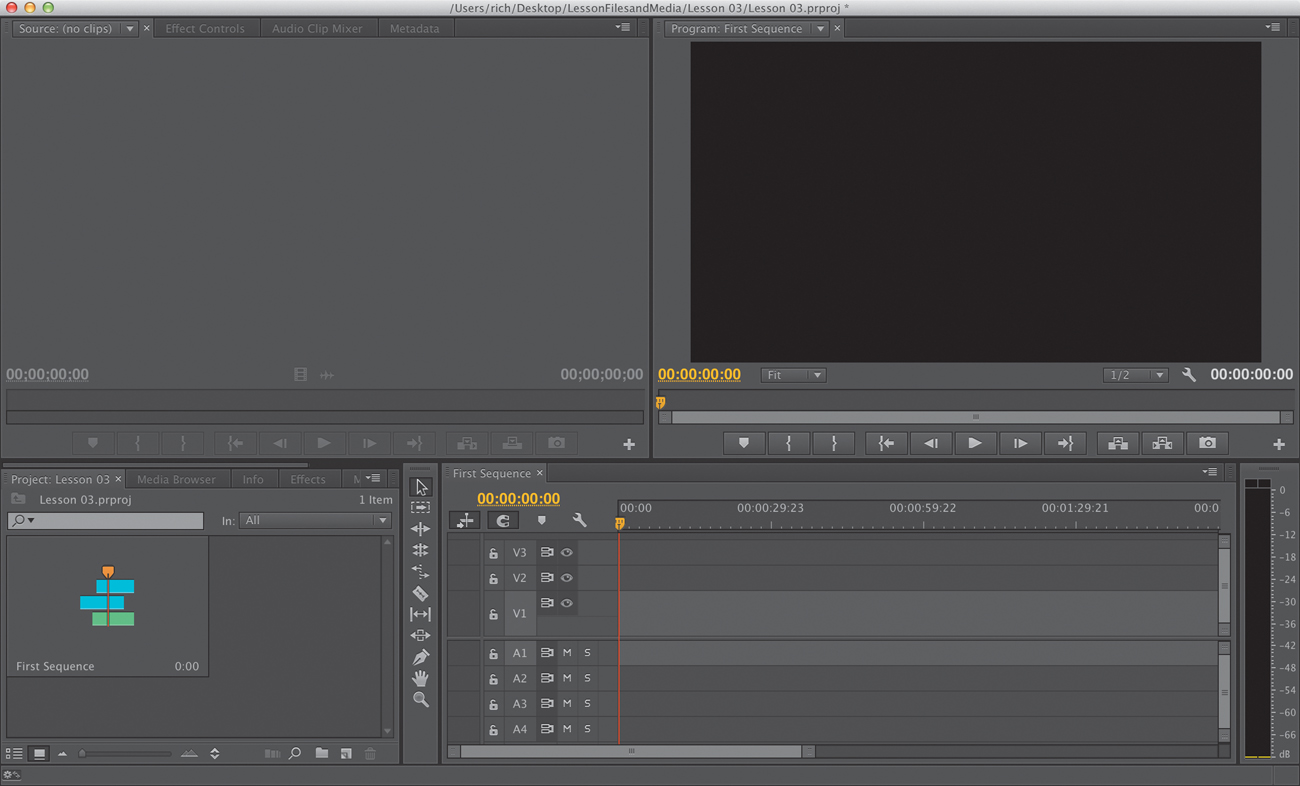Toggle lock on track A4
1300x786 pixels.
[x=493, y=730]
